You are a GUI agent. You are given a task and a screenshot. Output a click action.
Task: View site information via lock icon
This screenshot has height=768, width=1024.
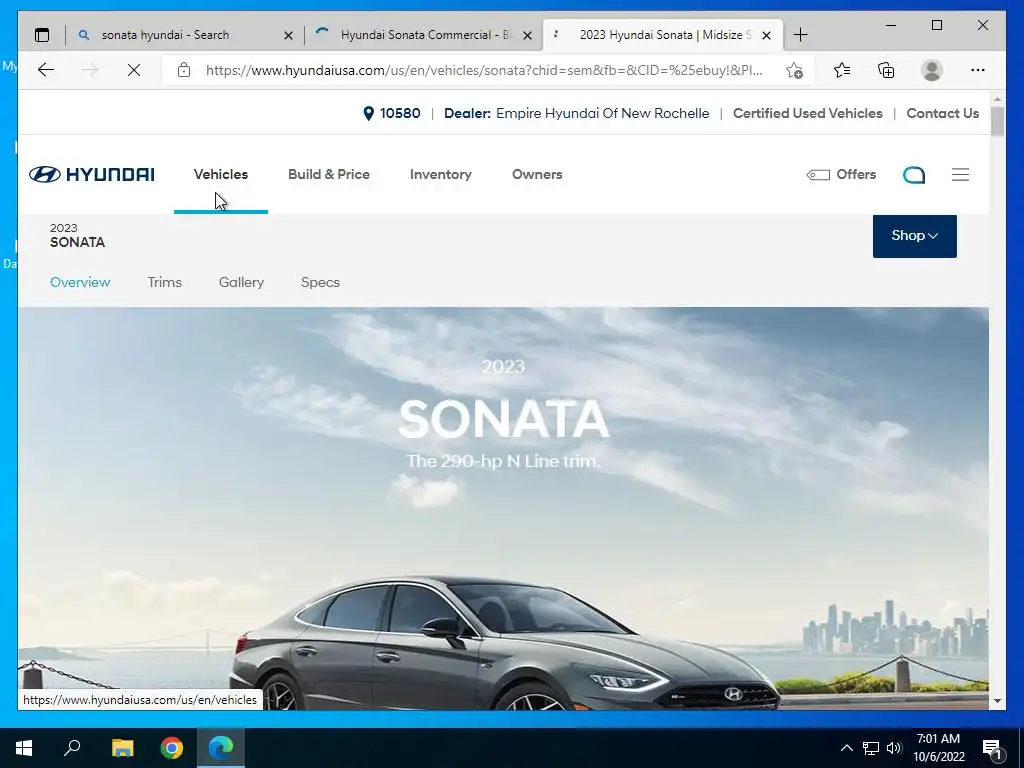point(184,70)
